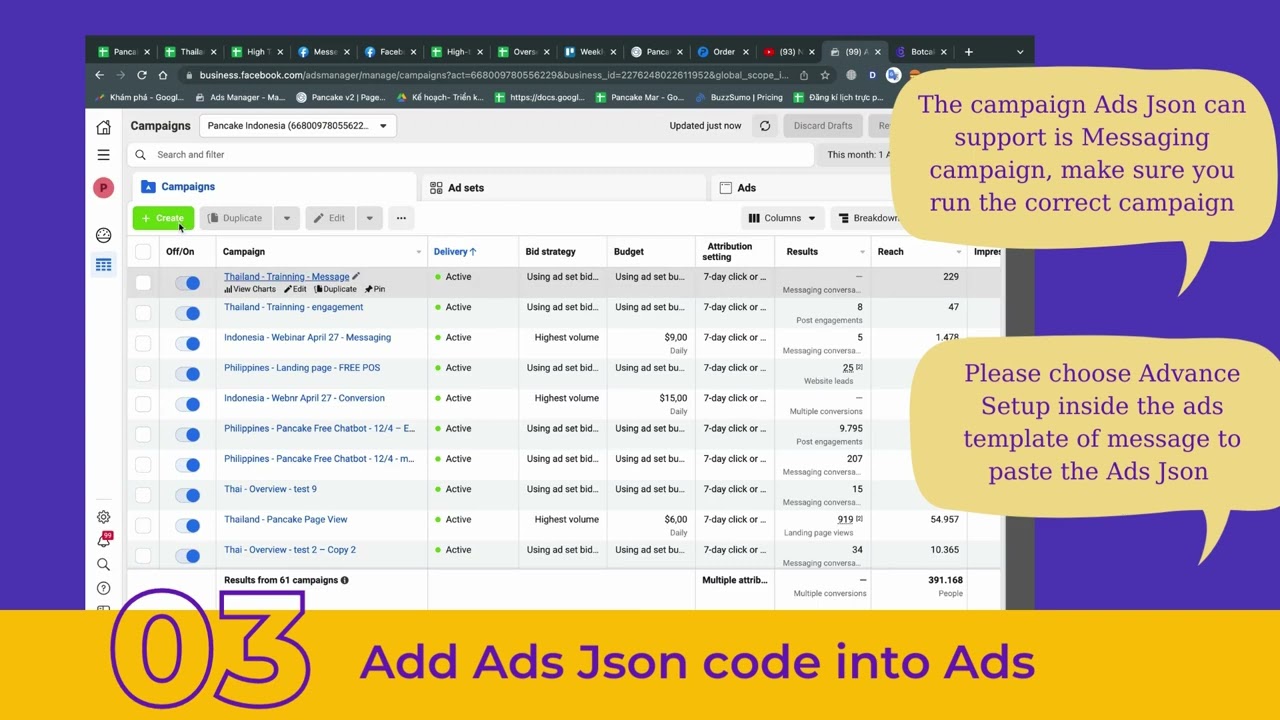Toggle off Thailand - Trainning - Message campaign

(x=188, y=283)
